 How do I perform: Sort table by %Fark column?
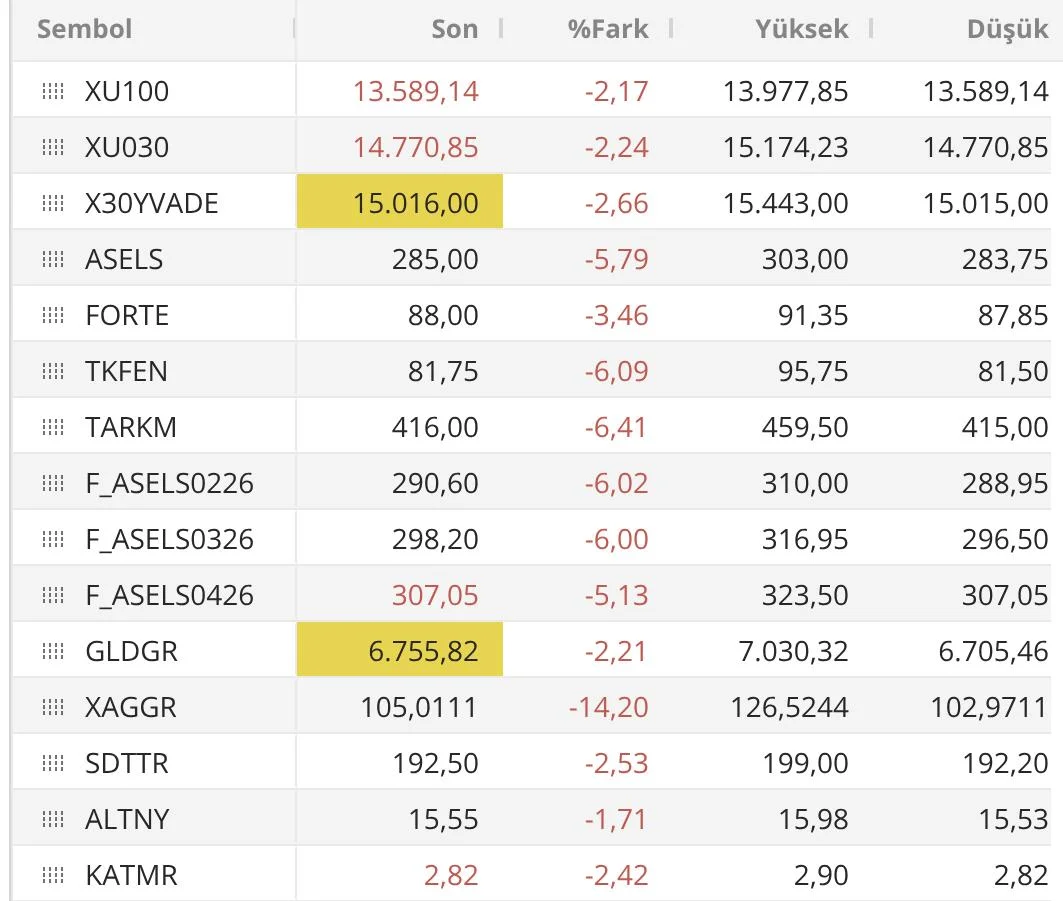pyautogui.click(x=608, y=29)
